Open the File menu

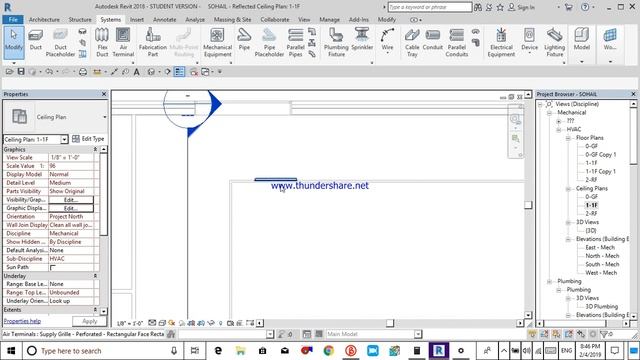point(13,20)
